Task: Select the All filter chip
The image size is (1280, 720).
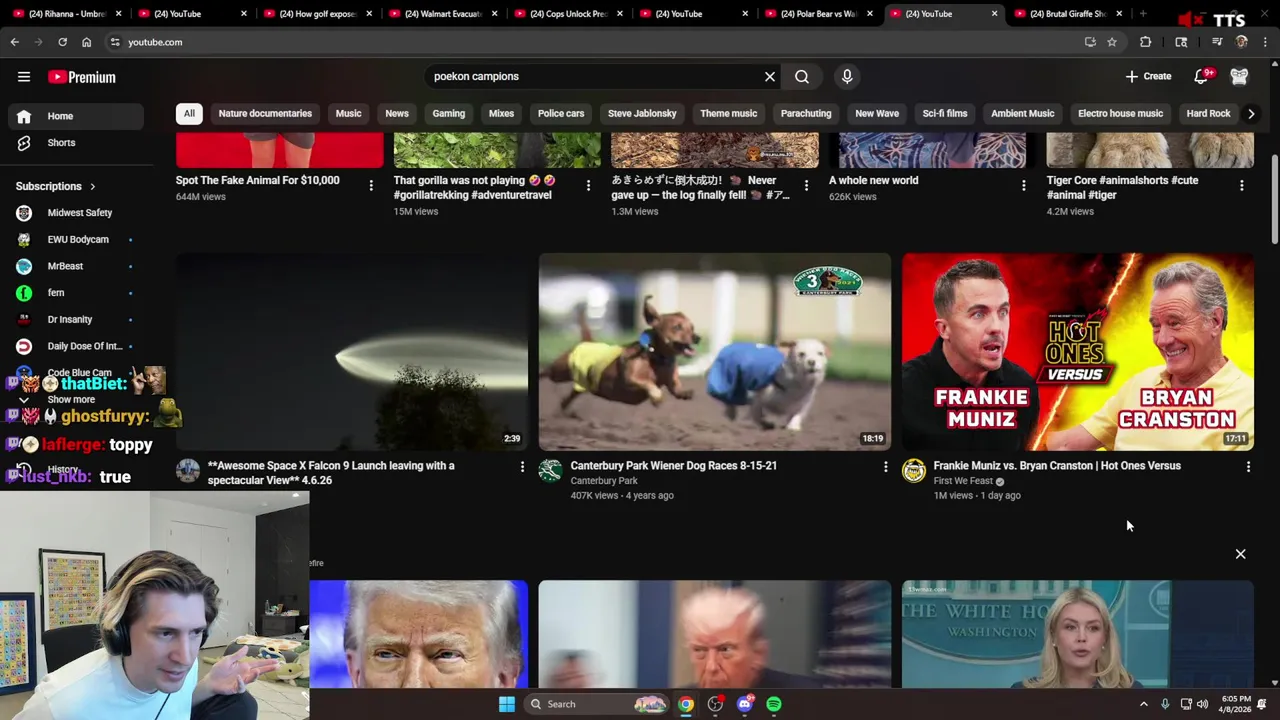Action: pos(189,113)
